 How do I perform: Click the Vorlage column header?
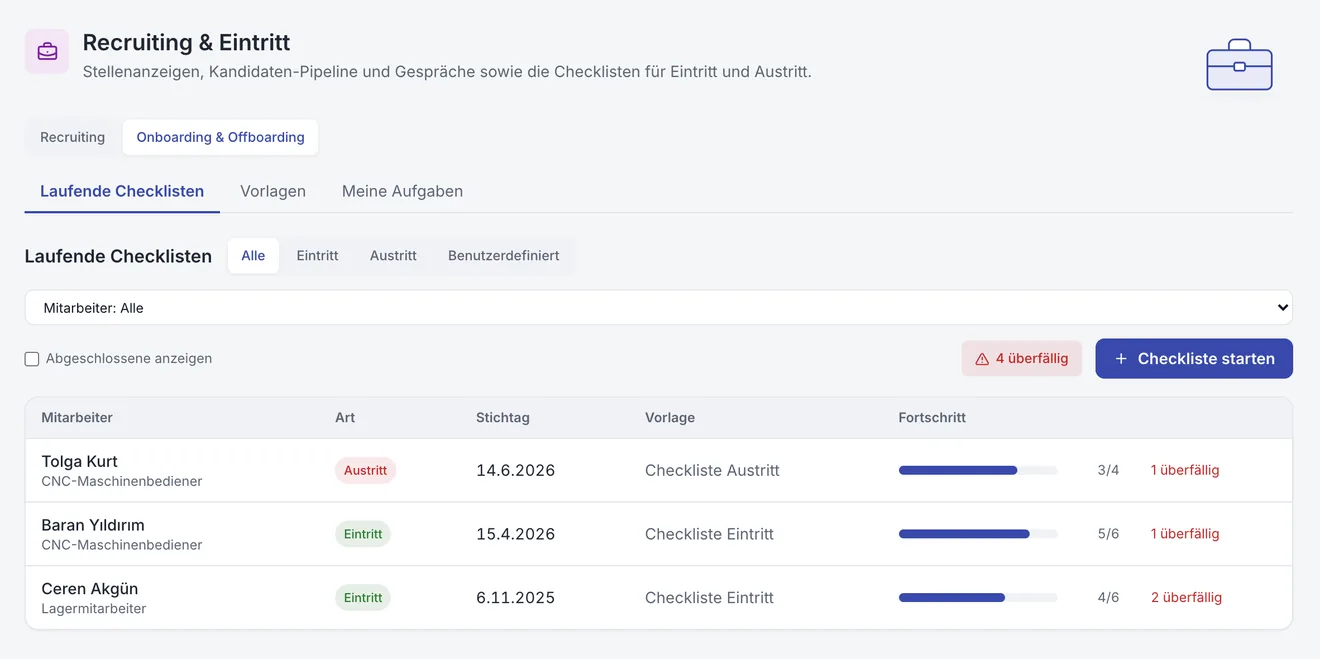click(670, 418)
